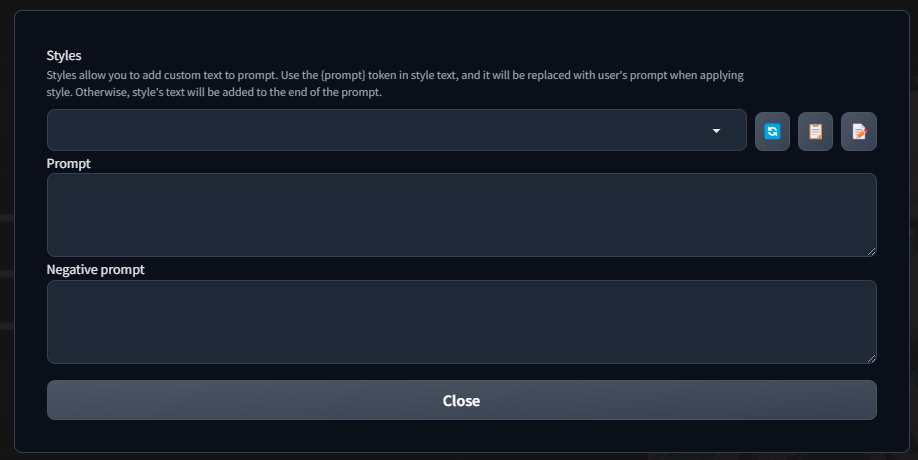Focus the Prompt text area
The height and width of the screenshot is (460, 918).
point(461,215)
